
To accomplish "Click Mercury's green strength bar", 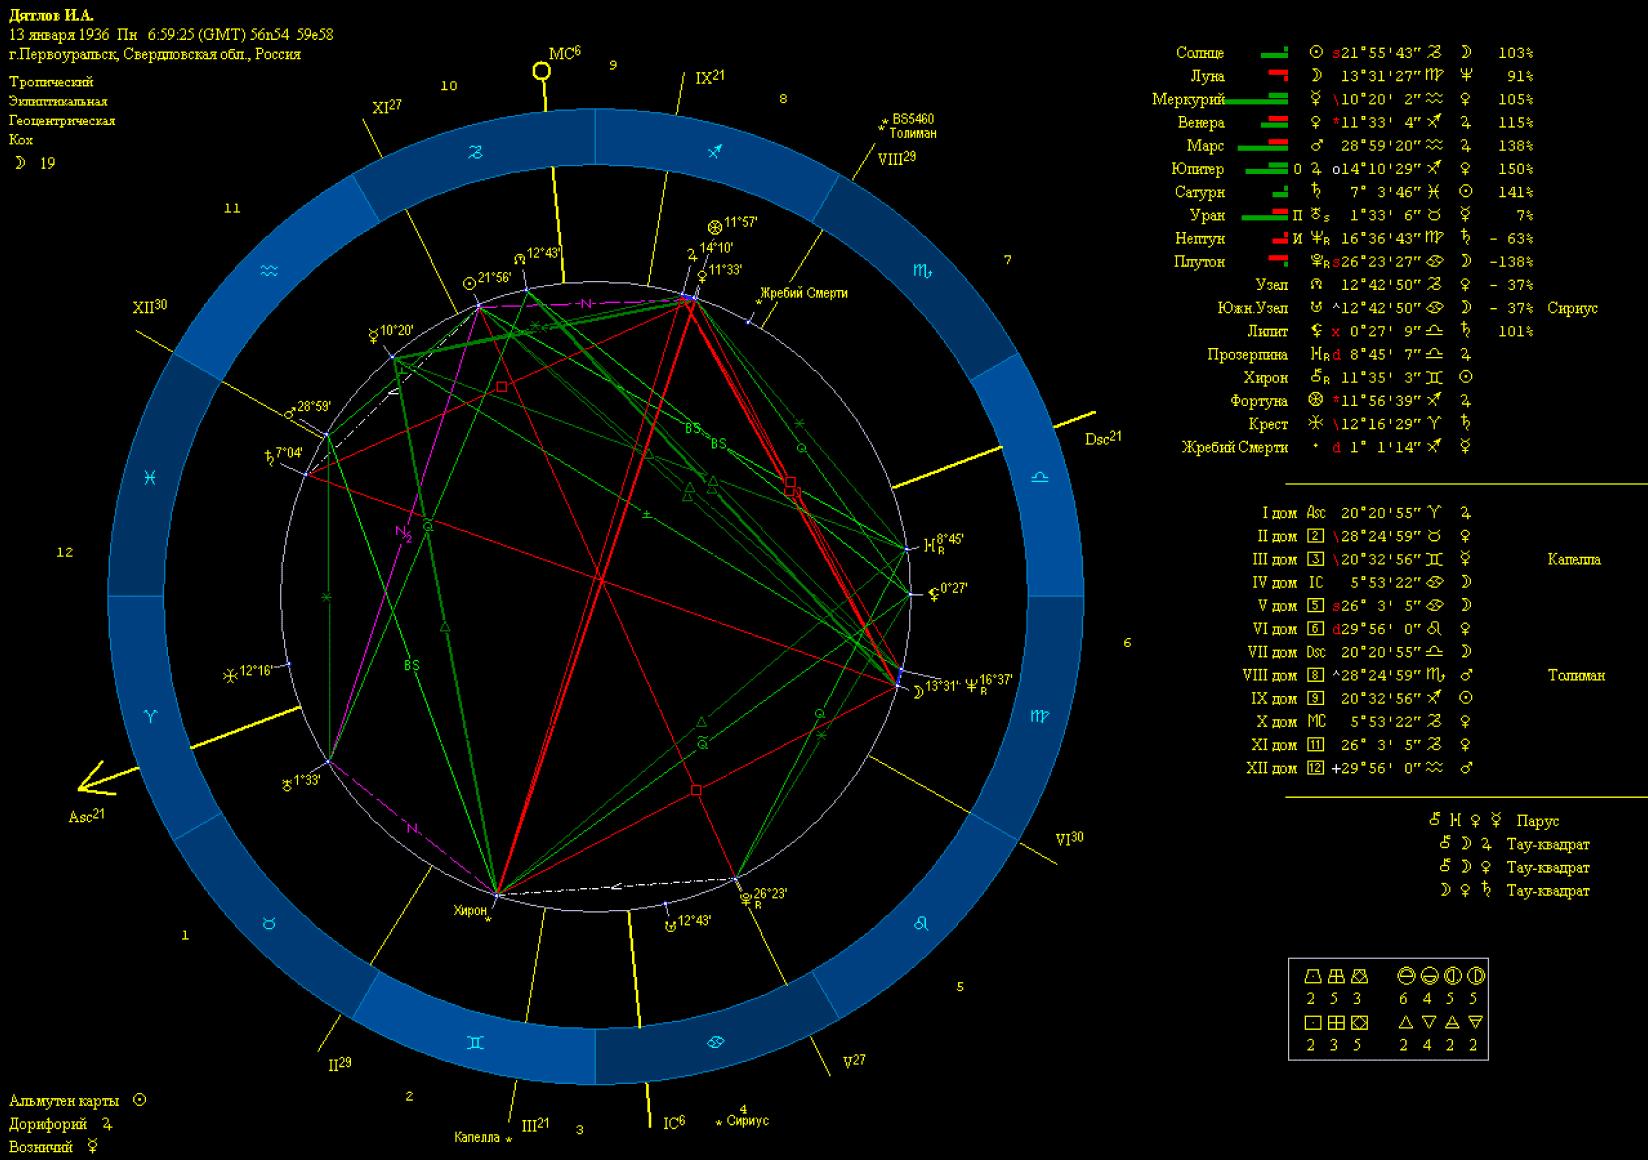I will tap(1254, 99).
